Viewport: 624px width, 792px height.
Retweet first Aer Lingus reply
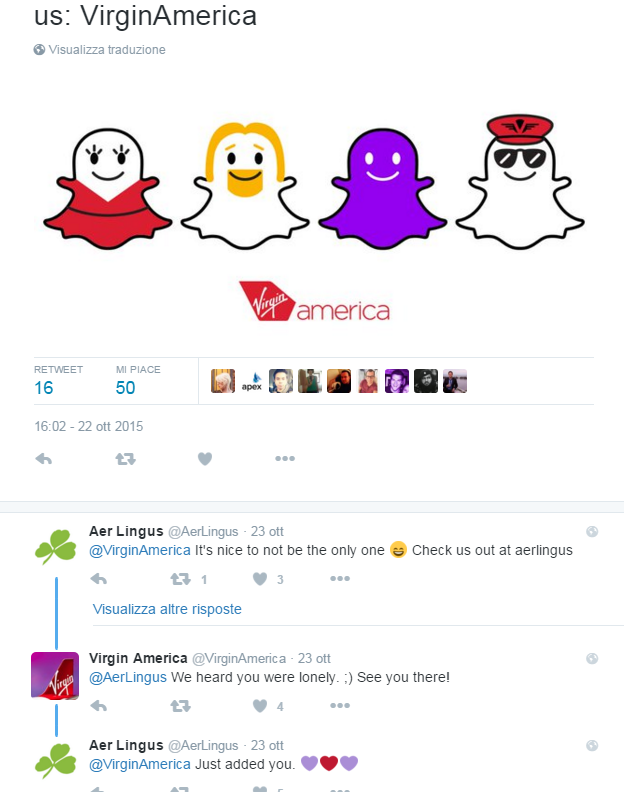[x=180, y=579]
